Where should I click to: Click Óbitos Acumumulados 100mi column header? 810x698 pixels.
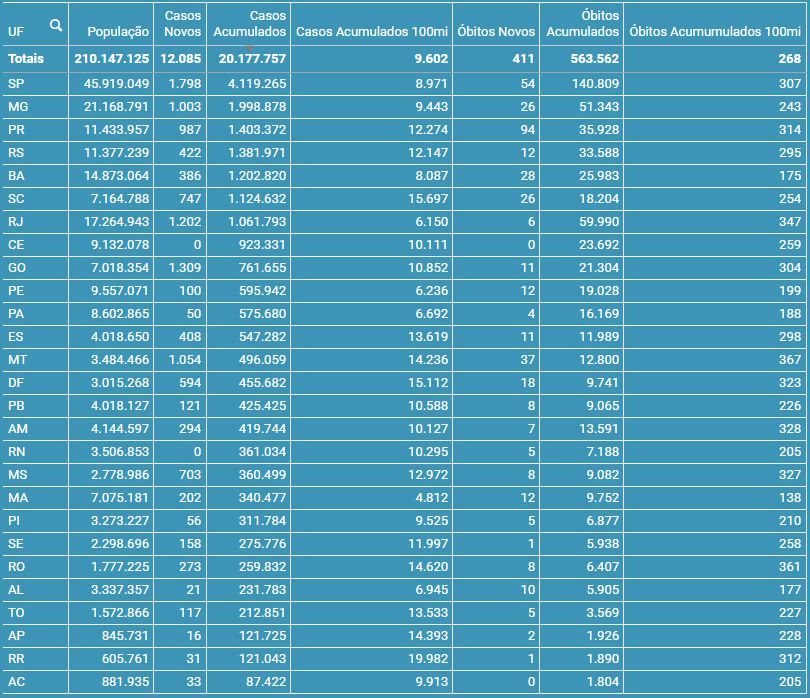pyautogui.click(x=715, y=32)
